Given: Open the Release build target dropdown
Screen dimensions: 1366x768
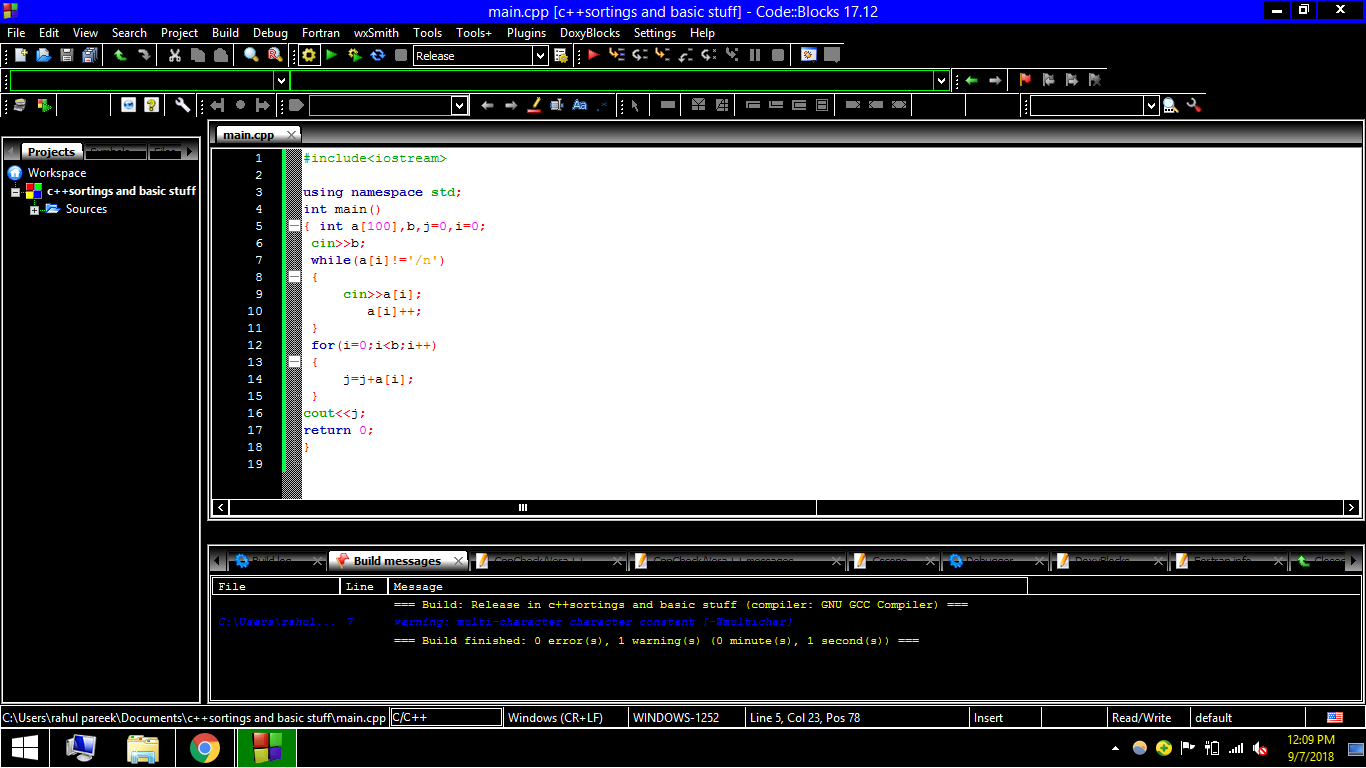Looking at the screenshot, I should click(540, 56).
